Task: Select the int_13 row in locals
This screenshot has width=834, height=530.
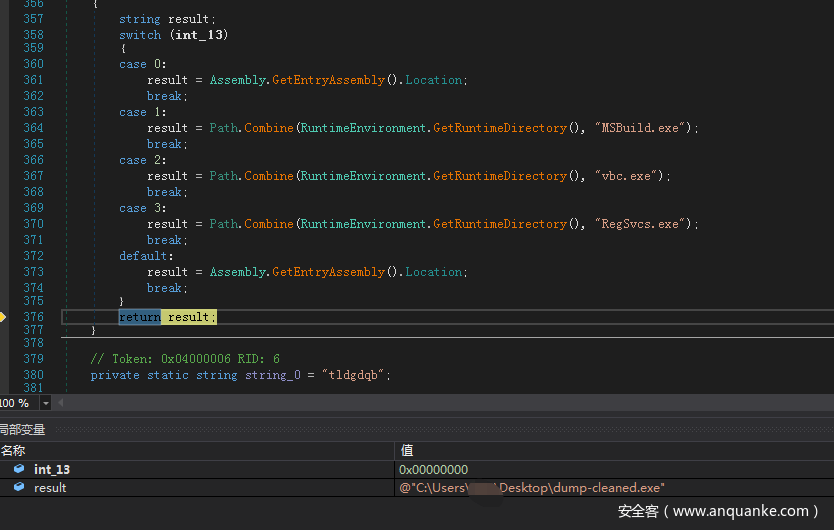Action: pyautogui.click(x=417, y=469)
